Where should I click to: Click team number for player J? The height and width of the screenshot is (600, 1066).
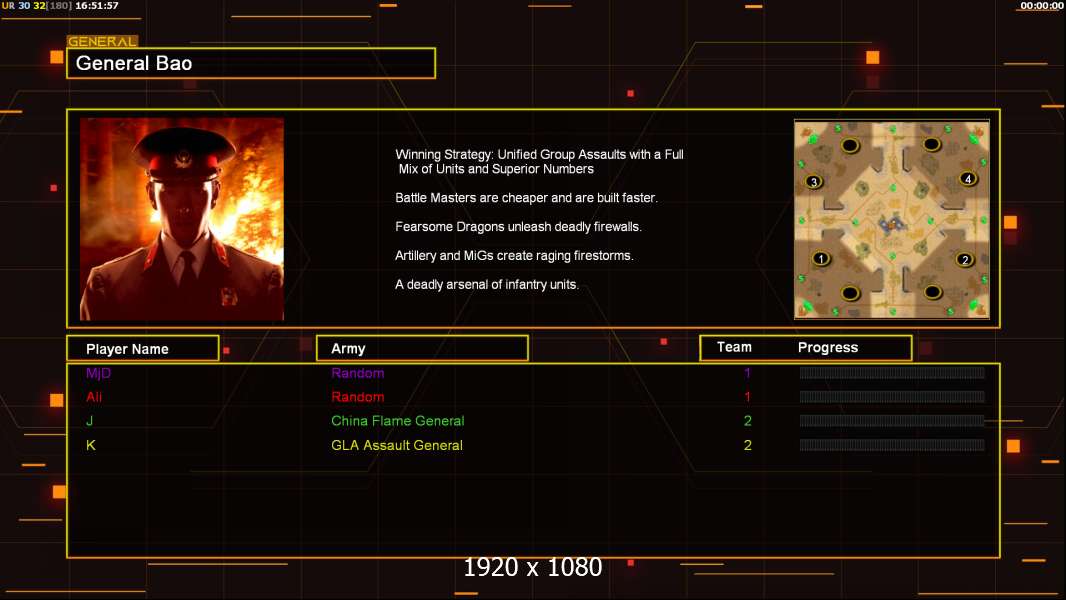(748, 421)
